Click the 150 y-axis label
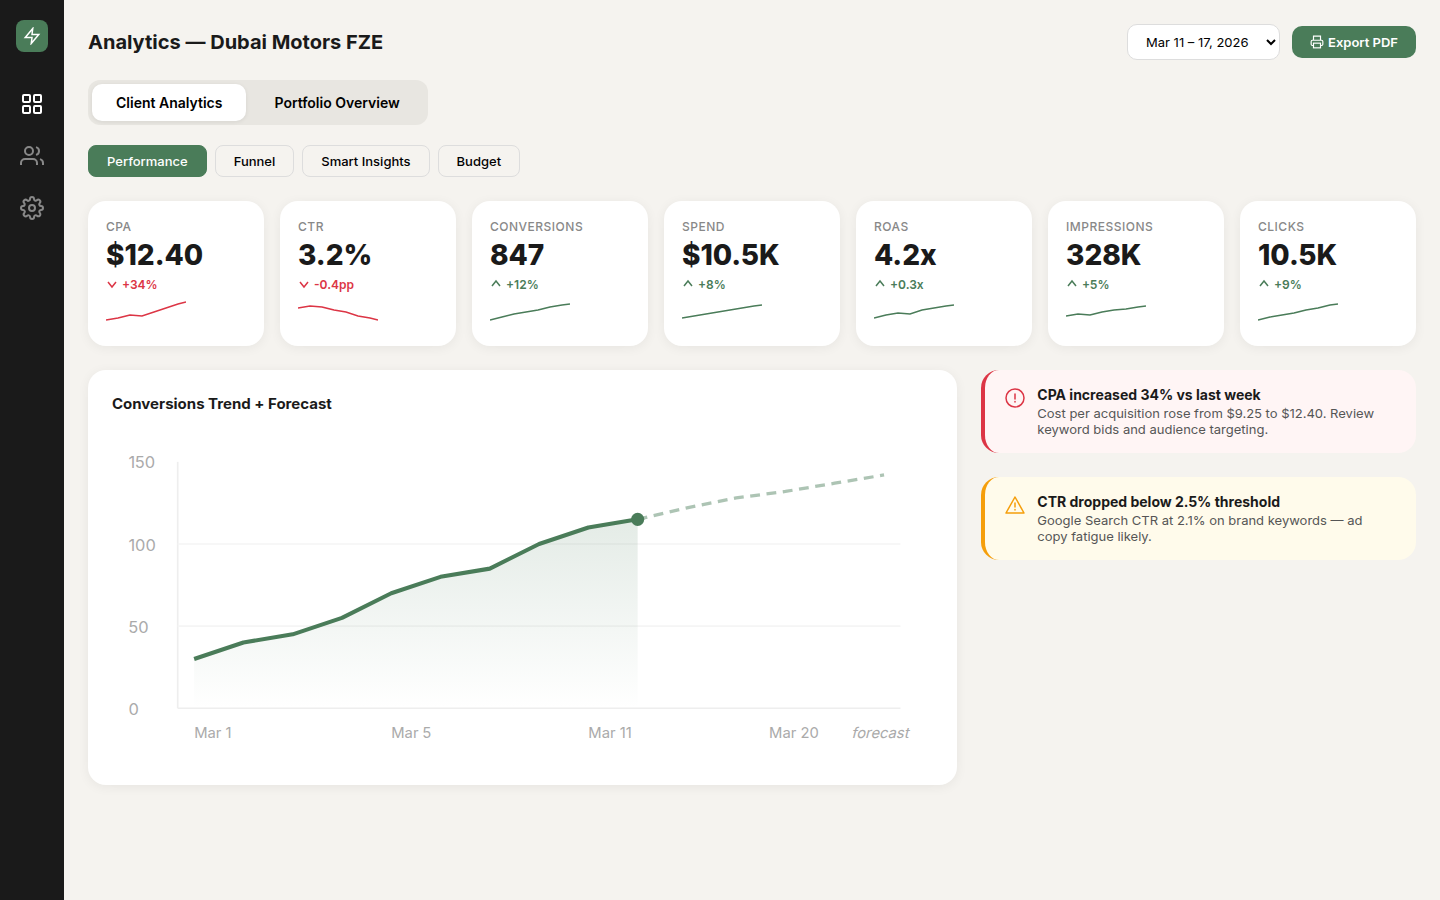 pos(142,462)
